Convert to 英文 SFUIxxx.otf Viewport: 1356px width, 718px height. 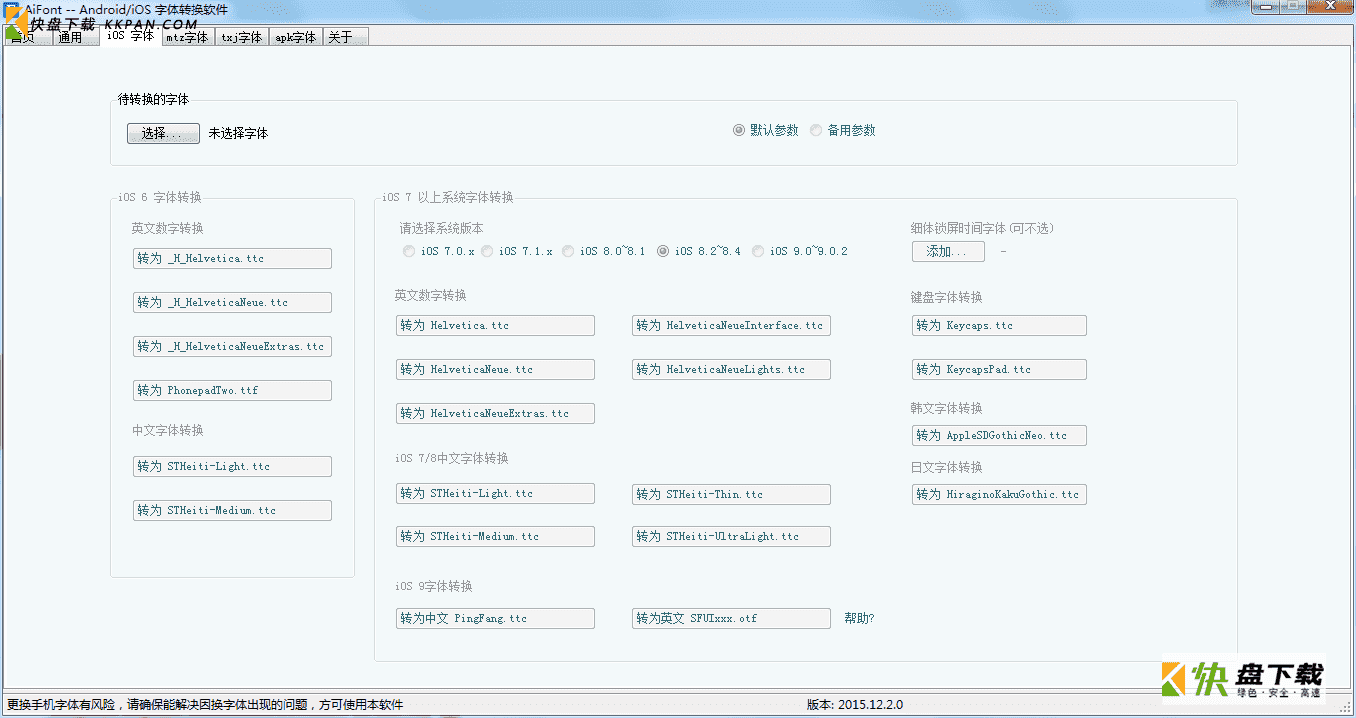pos(731,618)
